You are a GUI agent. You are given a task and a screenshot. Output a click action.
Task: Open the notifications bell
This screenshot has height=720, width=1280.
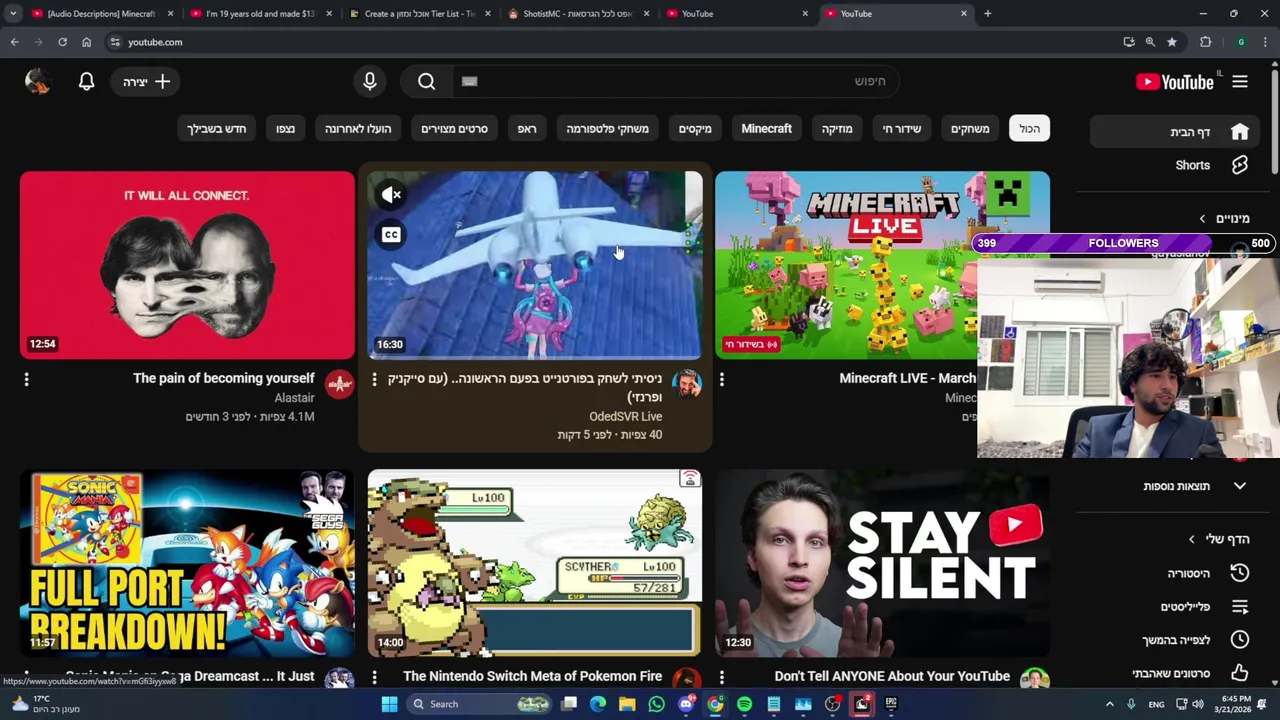87,82
